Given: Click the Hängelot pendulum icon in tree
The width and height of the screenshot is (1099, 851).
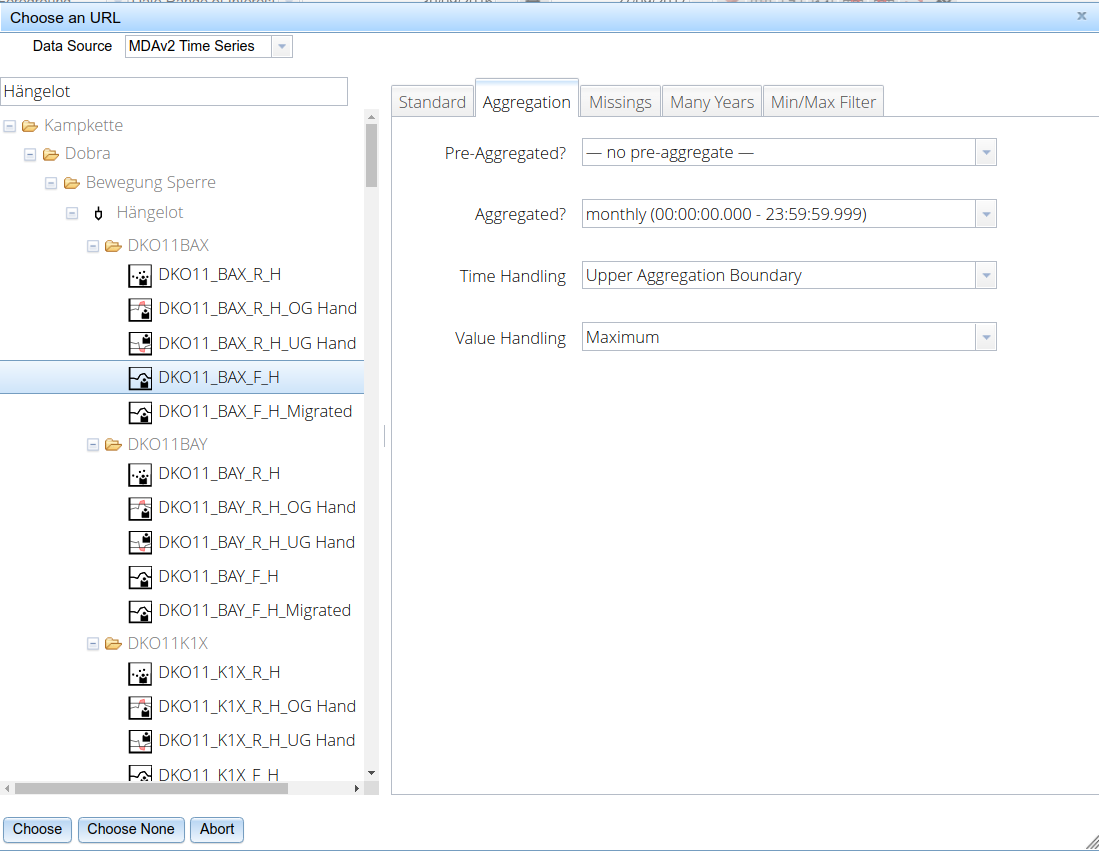Looking at the screenshot, I should (x=98, y=214).
